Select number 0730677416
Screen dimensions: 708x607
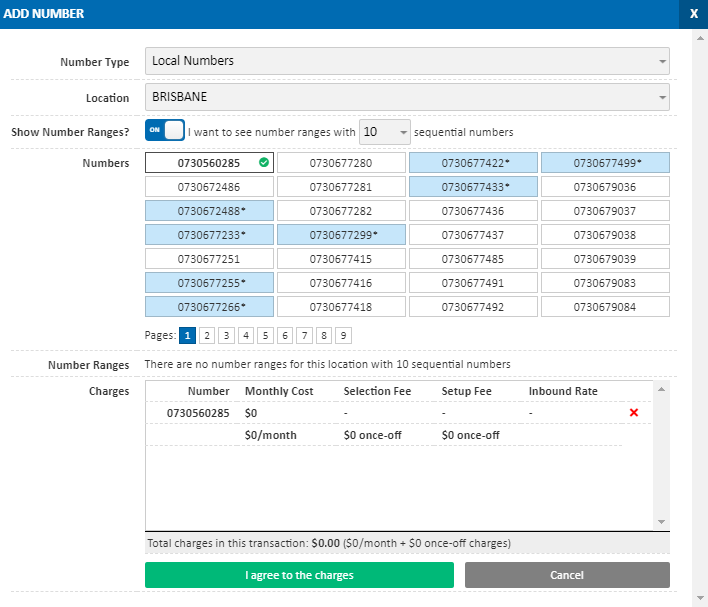(x=341, y=283)
